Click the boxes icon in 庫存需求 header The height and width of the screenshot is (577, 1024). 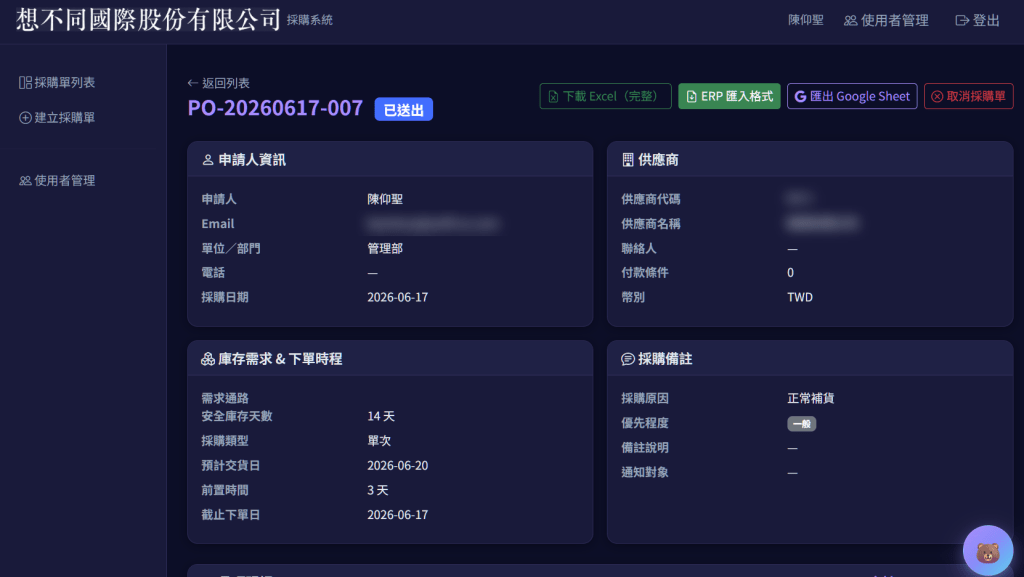(x=208, y=359)
